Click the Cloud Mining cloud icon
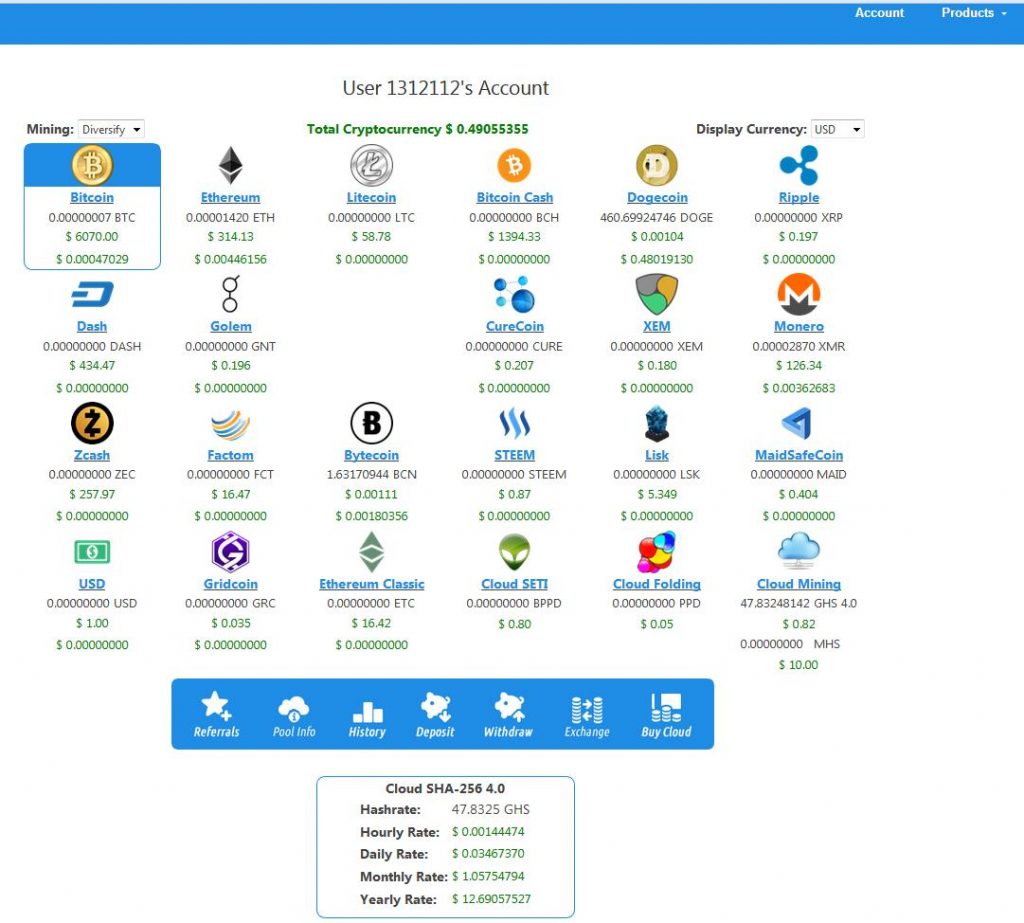Screen dimensions: 1024x923 799,551
